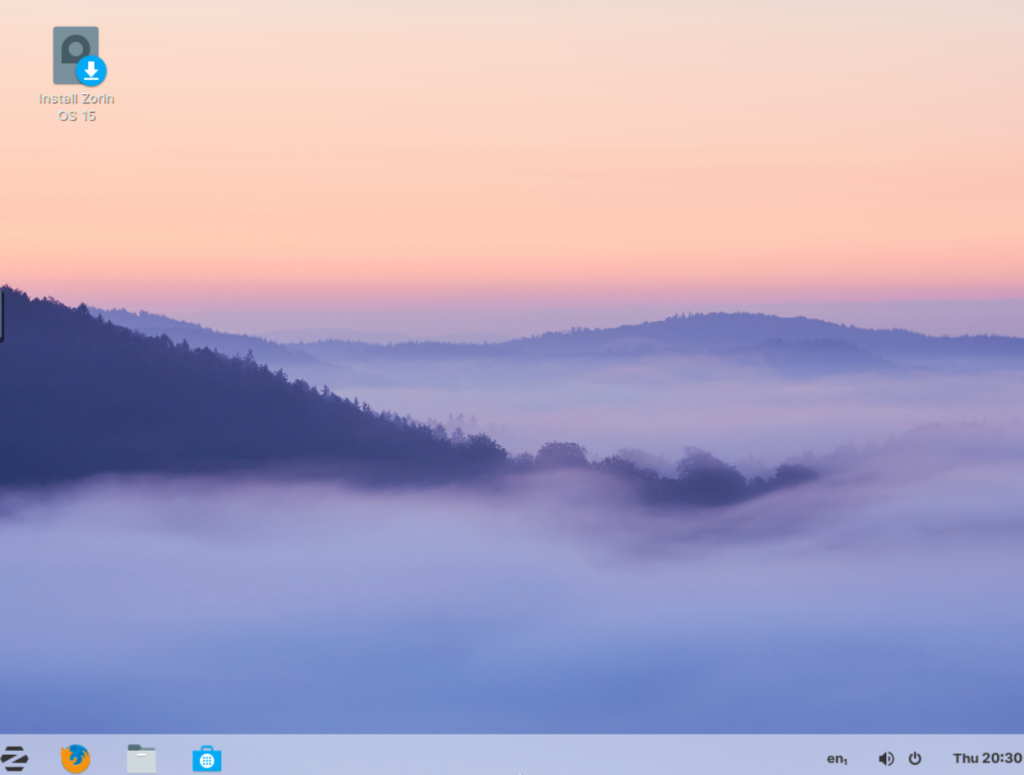The width and height of the screenshot is (1024, 775).
Task: Click the "20:30" time in the panel
Action: point(1001,758)
